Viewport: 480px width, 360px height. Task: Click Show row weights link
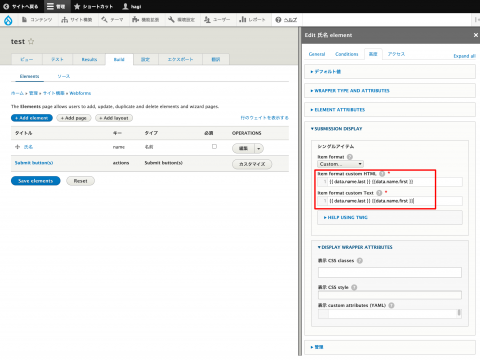coord(264,118)
